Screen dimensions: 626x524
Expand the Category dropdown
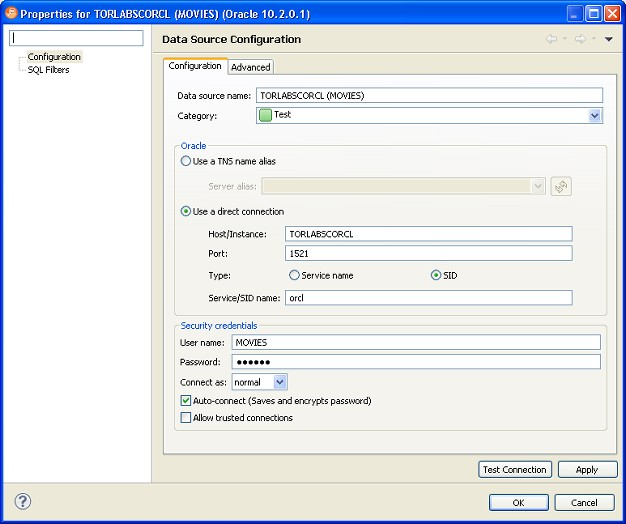pos(595,116)
